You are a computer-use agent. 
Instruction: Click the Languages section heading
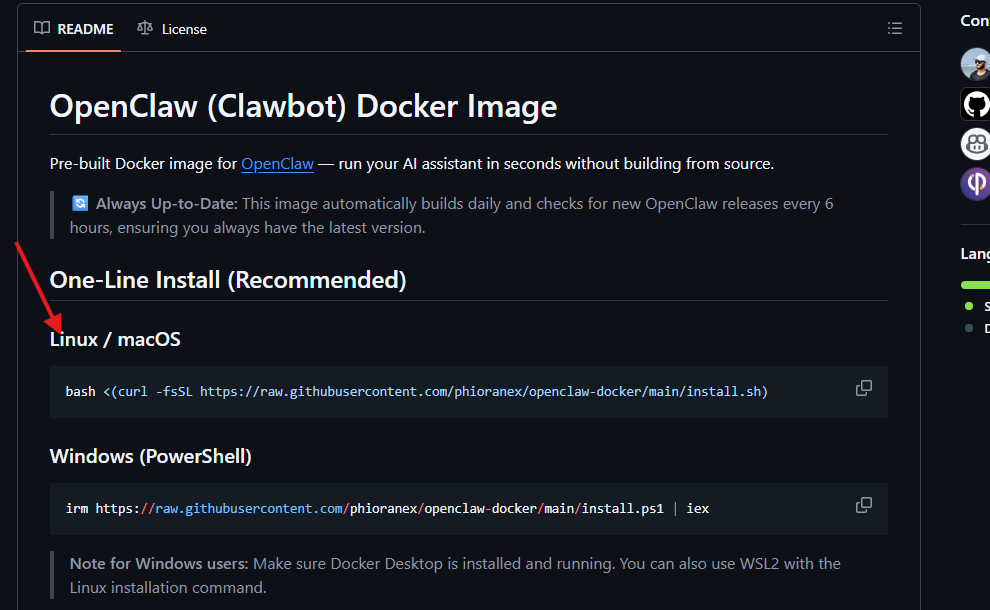click(x=975, y=253)
